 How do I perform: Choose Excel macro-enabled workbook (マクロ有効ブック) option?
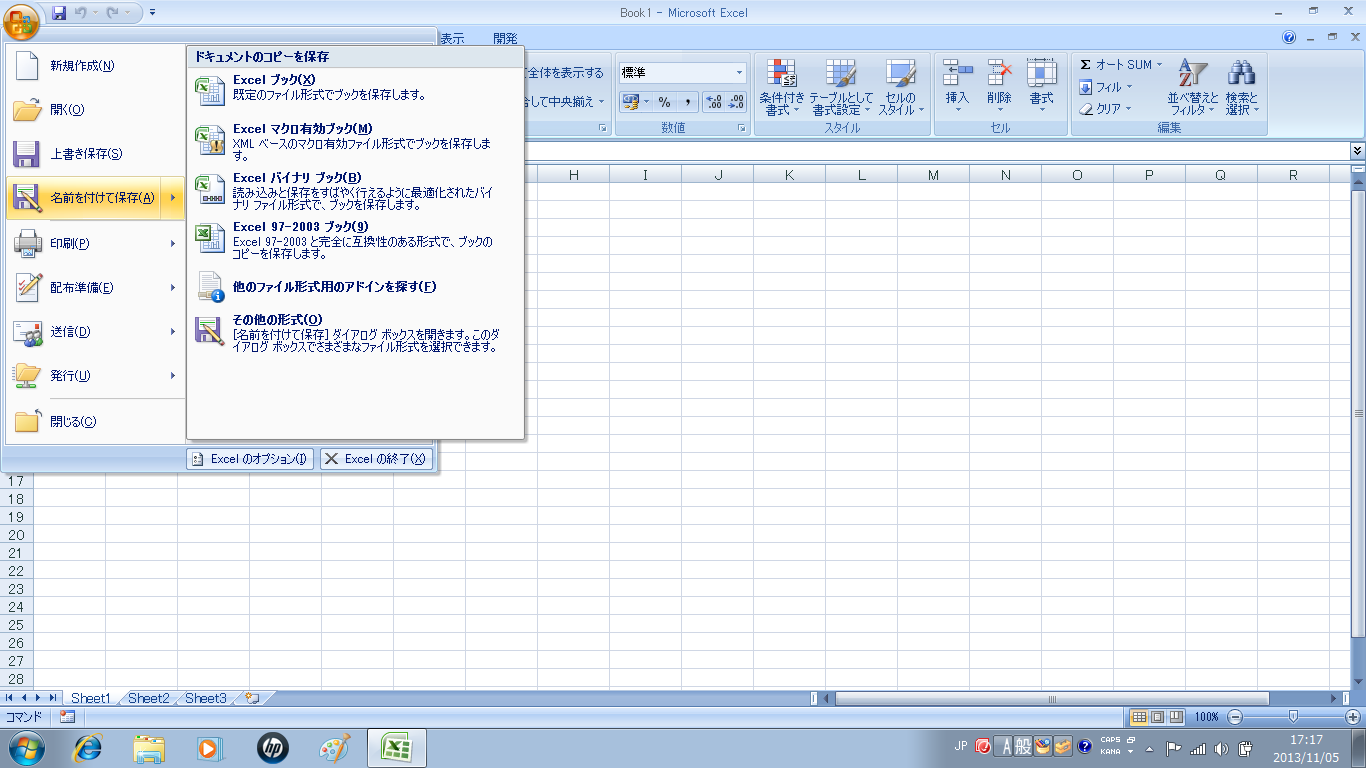coord(302,128)
